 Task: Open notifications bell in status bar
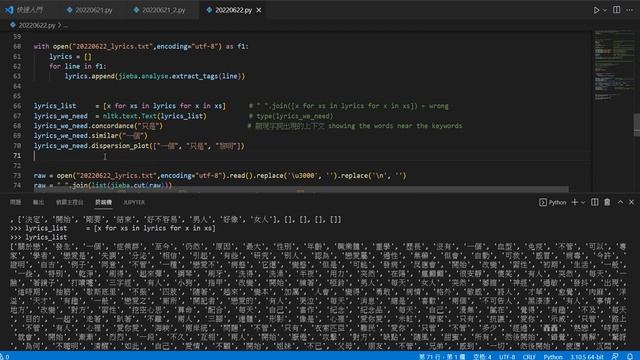click(x=630, y=356)
